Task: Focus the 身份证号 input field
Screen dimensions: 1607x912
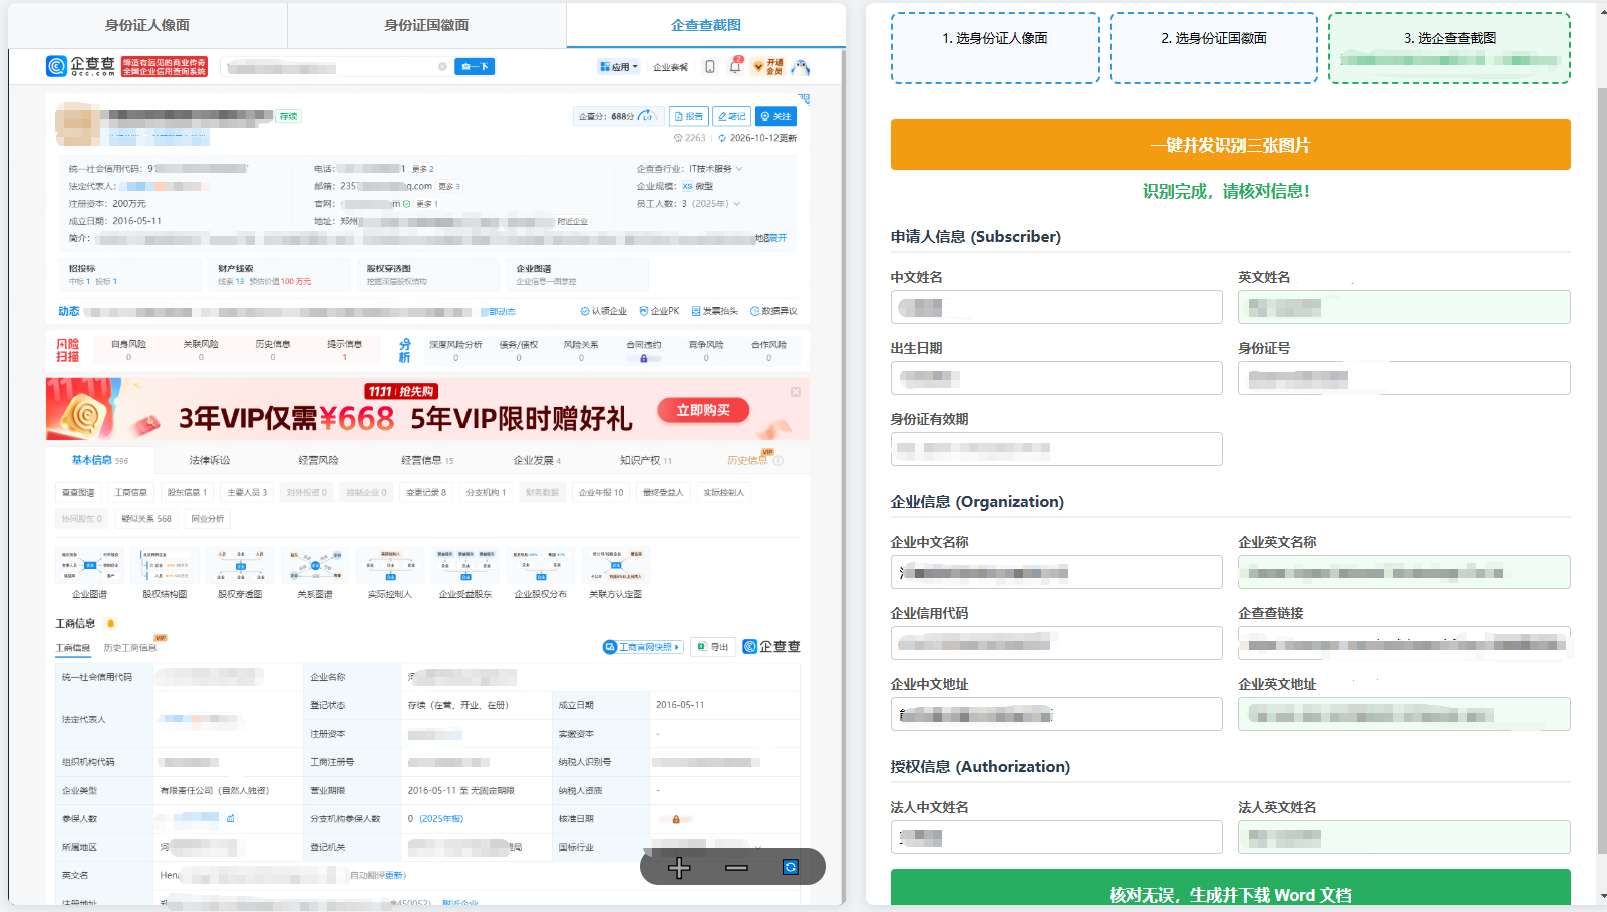Action: [1404, 378]
